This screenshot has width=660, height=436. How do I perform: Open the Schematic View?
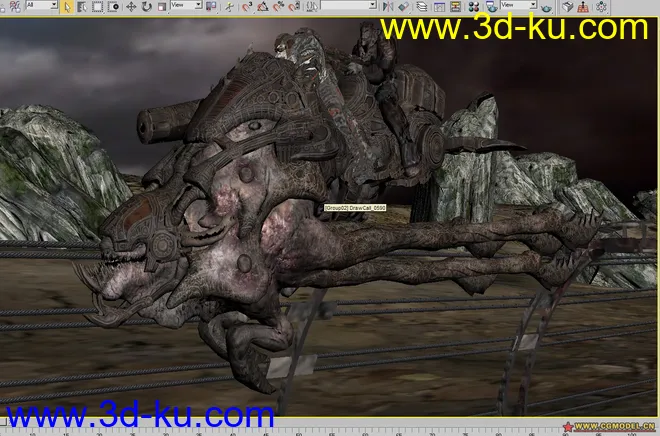point(455,6)
